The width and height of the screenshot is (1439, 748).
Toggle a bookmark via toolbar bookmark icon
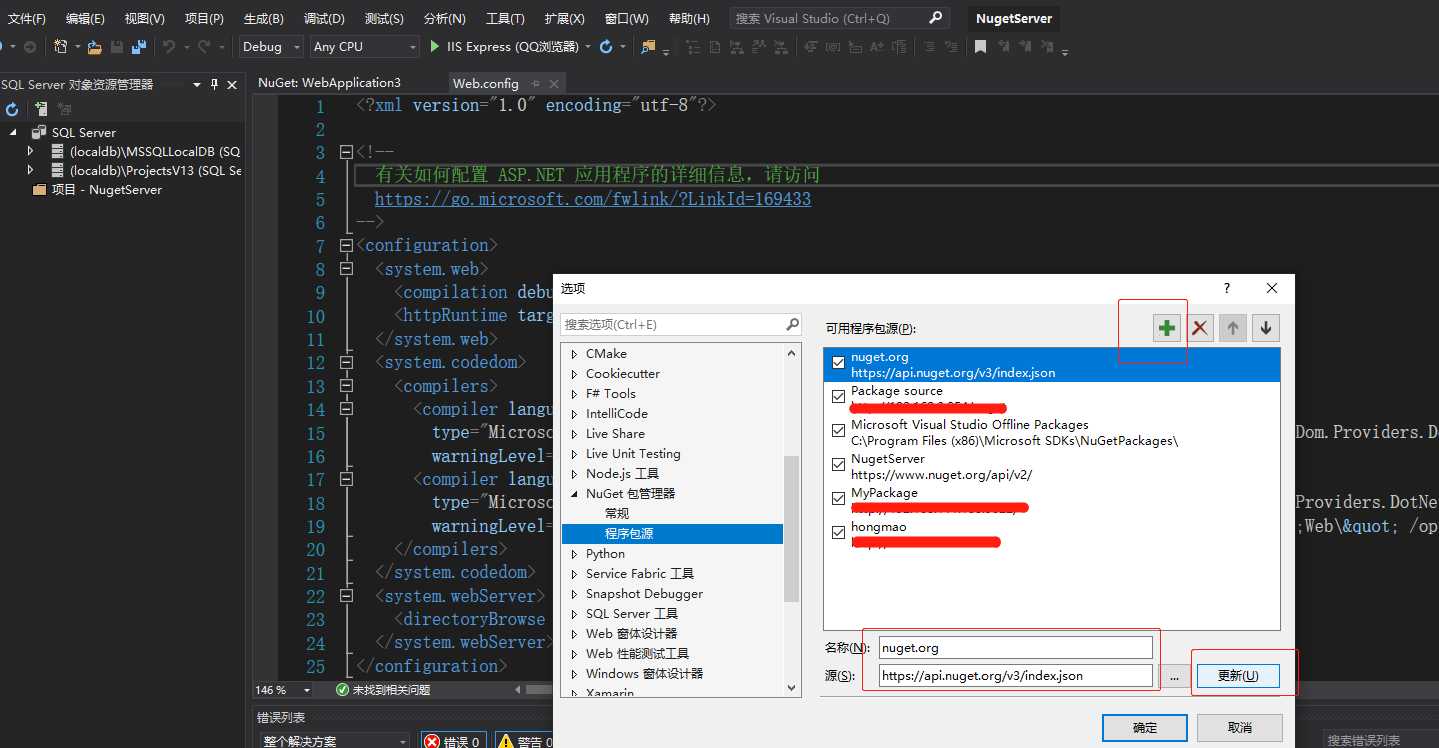[x=980, y=46]
